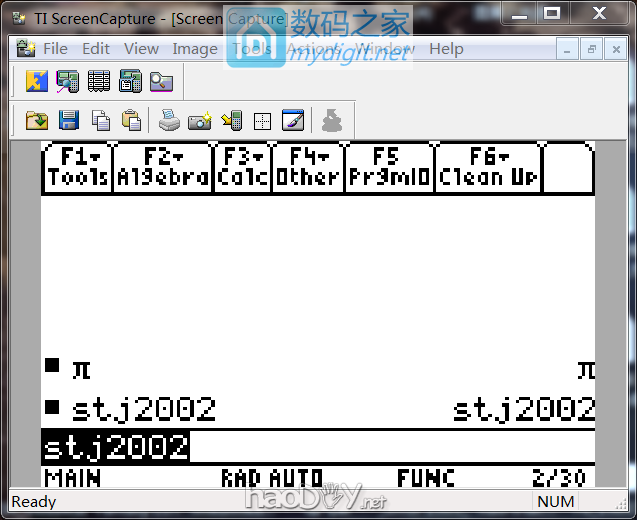Expand the F1 Tools calculator menu
Viewport: 637px width, 520px height.
point(78,167)
